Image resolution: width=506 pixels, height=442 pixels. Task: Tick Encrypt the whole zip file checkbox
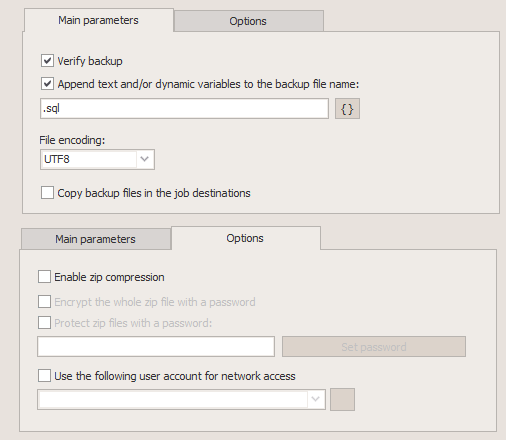pos(44,302)
